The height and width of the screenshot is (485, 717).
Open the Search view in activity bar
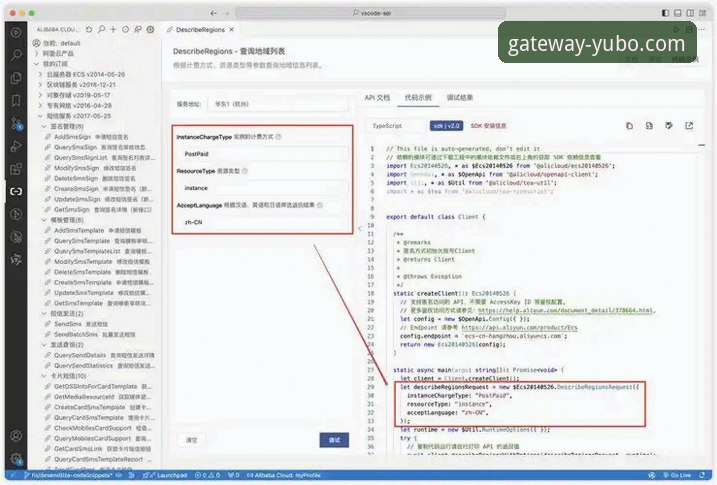(16, 54)
